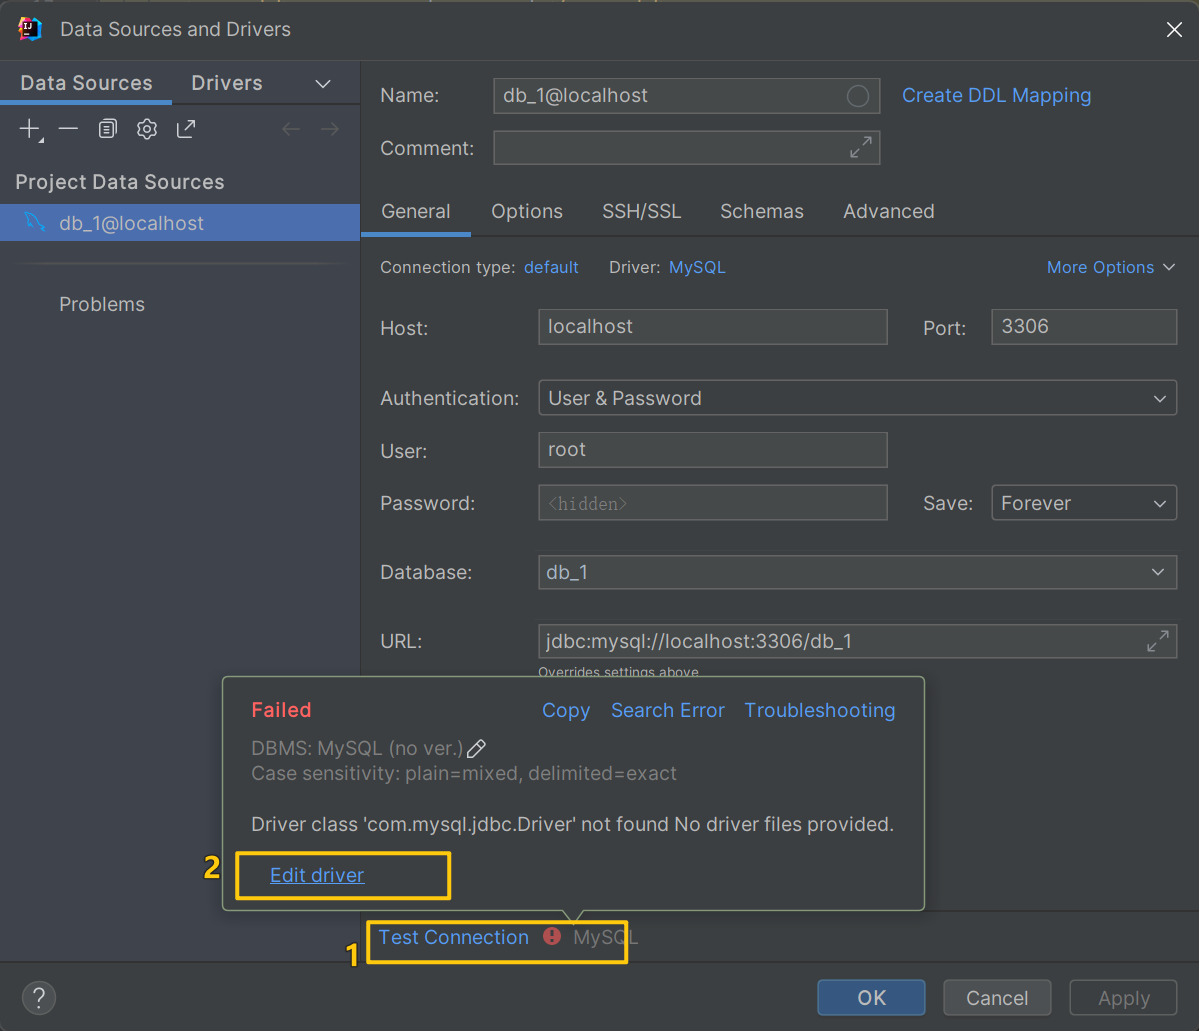Click the Host input field

click(x=713, y=327)
